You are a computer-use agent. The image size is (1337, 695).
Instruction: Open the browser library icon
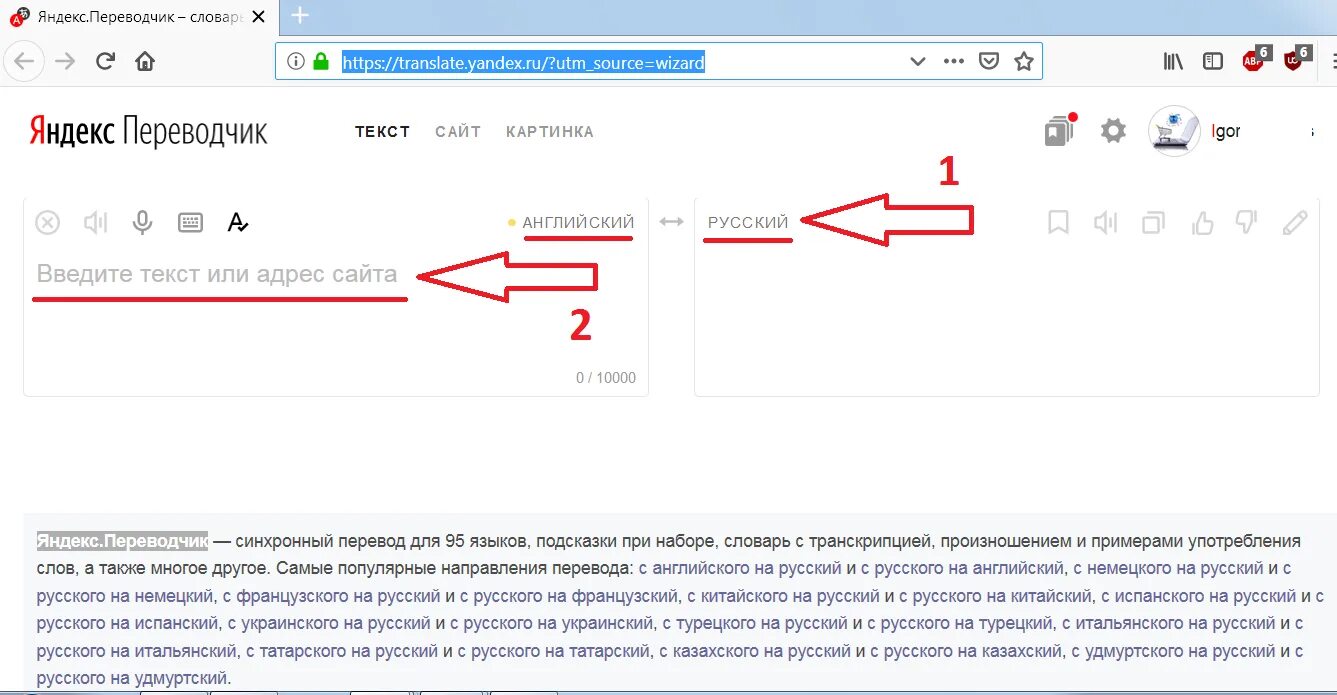(1174, 61)
